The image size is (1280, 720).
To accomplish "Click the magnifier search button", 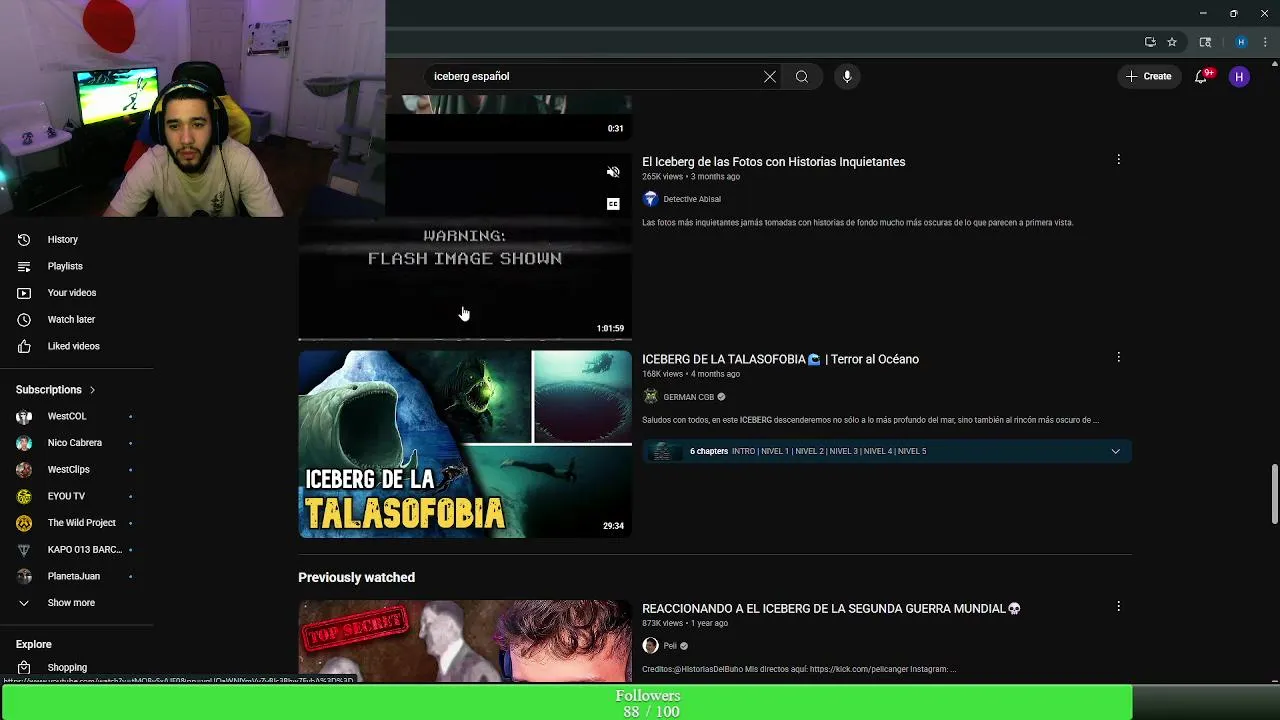I will (802, 76).
